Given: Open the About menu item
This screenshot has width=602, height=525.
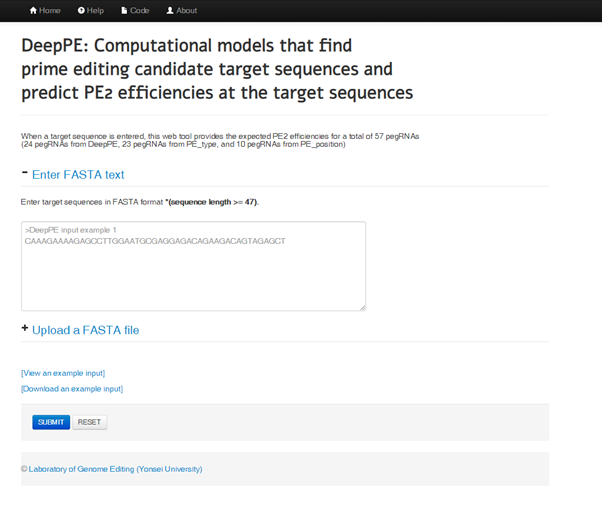Looking at the screenshot, I should click(186, 11).
